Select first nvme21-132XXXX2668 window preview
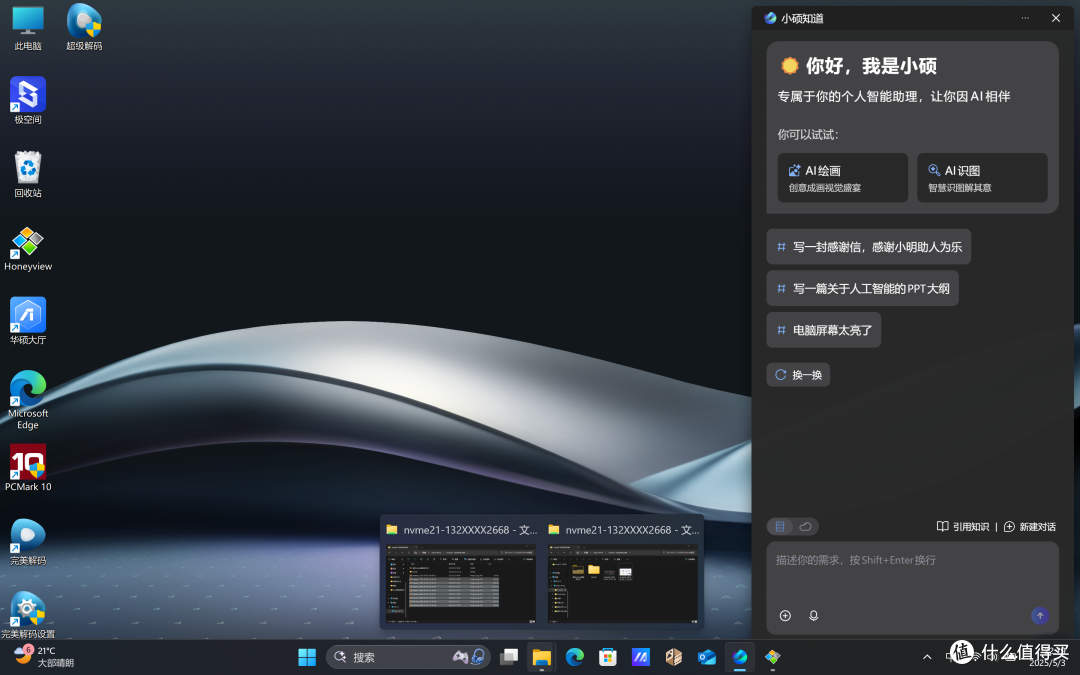The image size is (1080, 675). tap(460, 572)
